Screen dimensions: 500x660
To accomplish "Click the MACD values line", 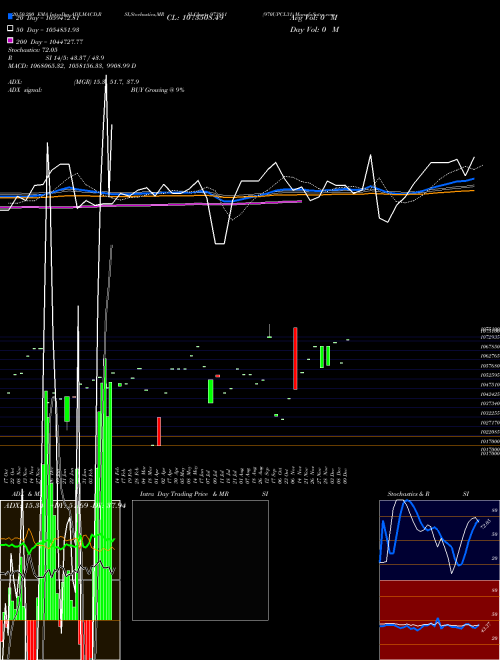I will coord(72,66).
